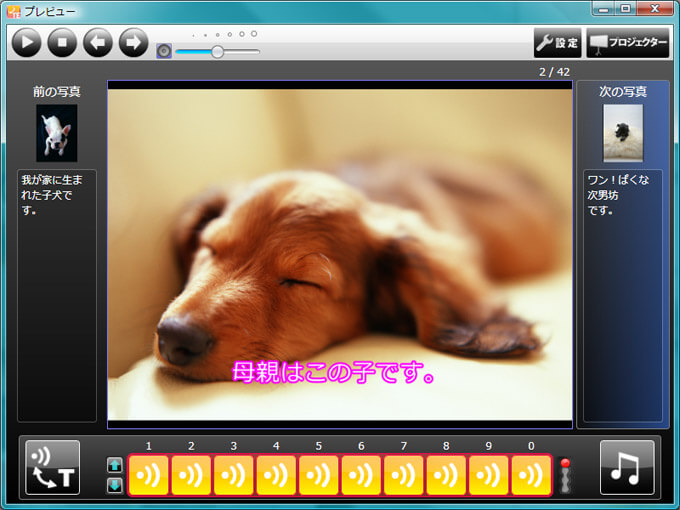The width and height of the screenshot is (680, 510).
Task: Select the next photo thumbnail
Action: 623,133
